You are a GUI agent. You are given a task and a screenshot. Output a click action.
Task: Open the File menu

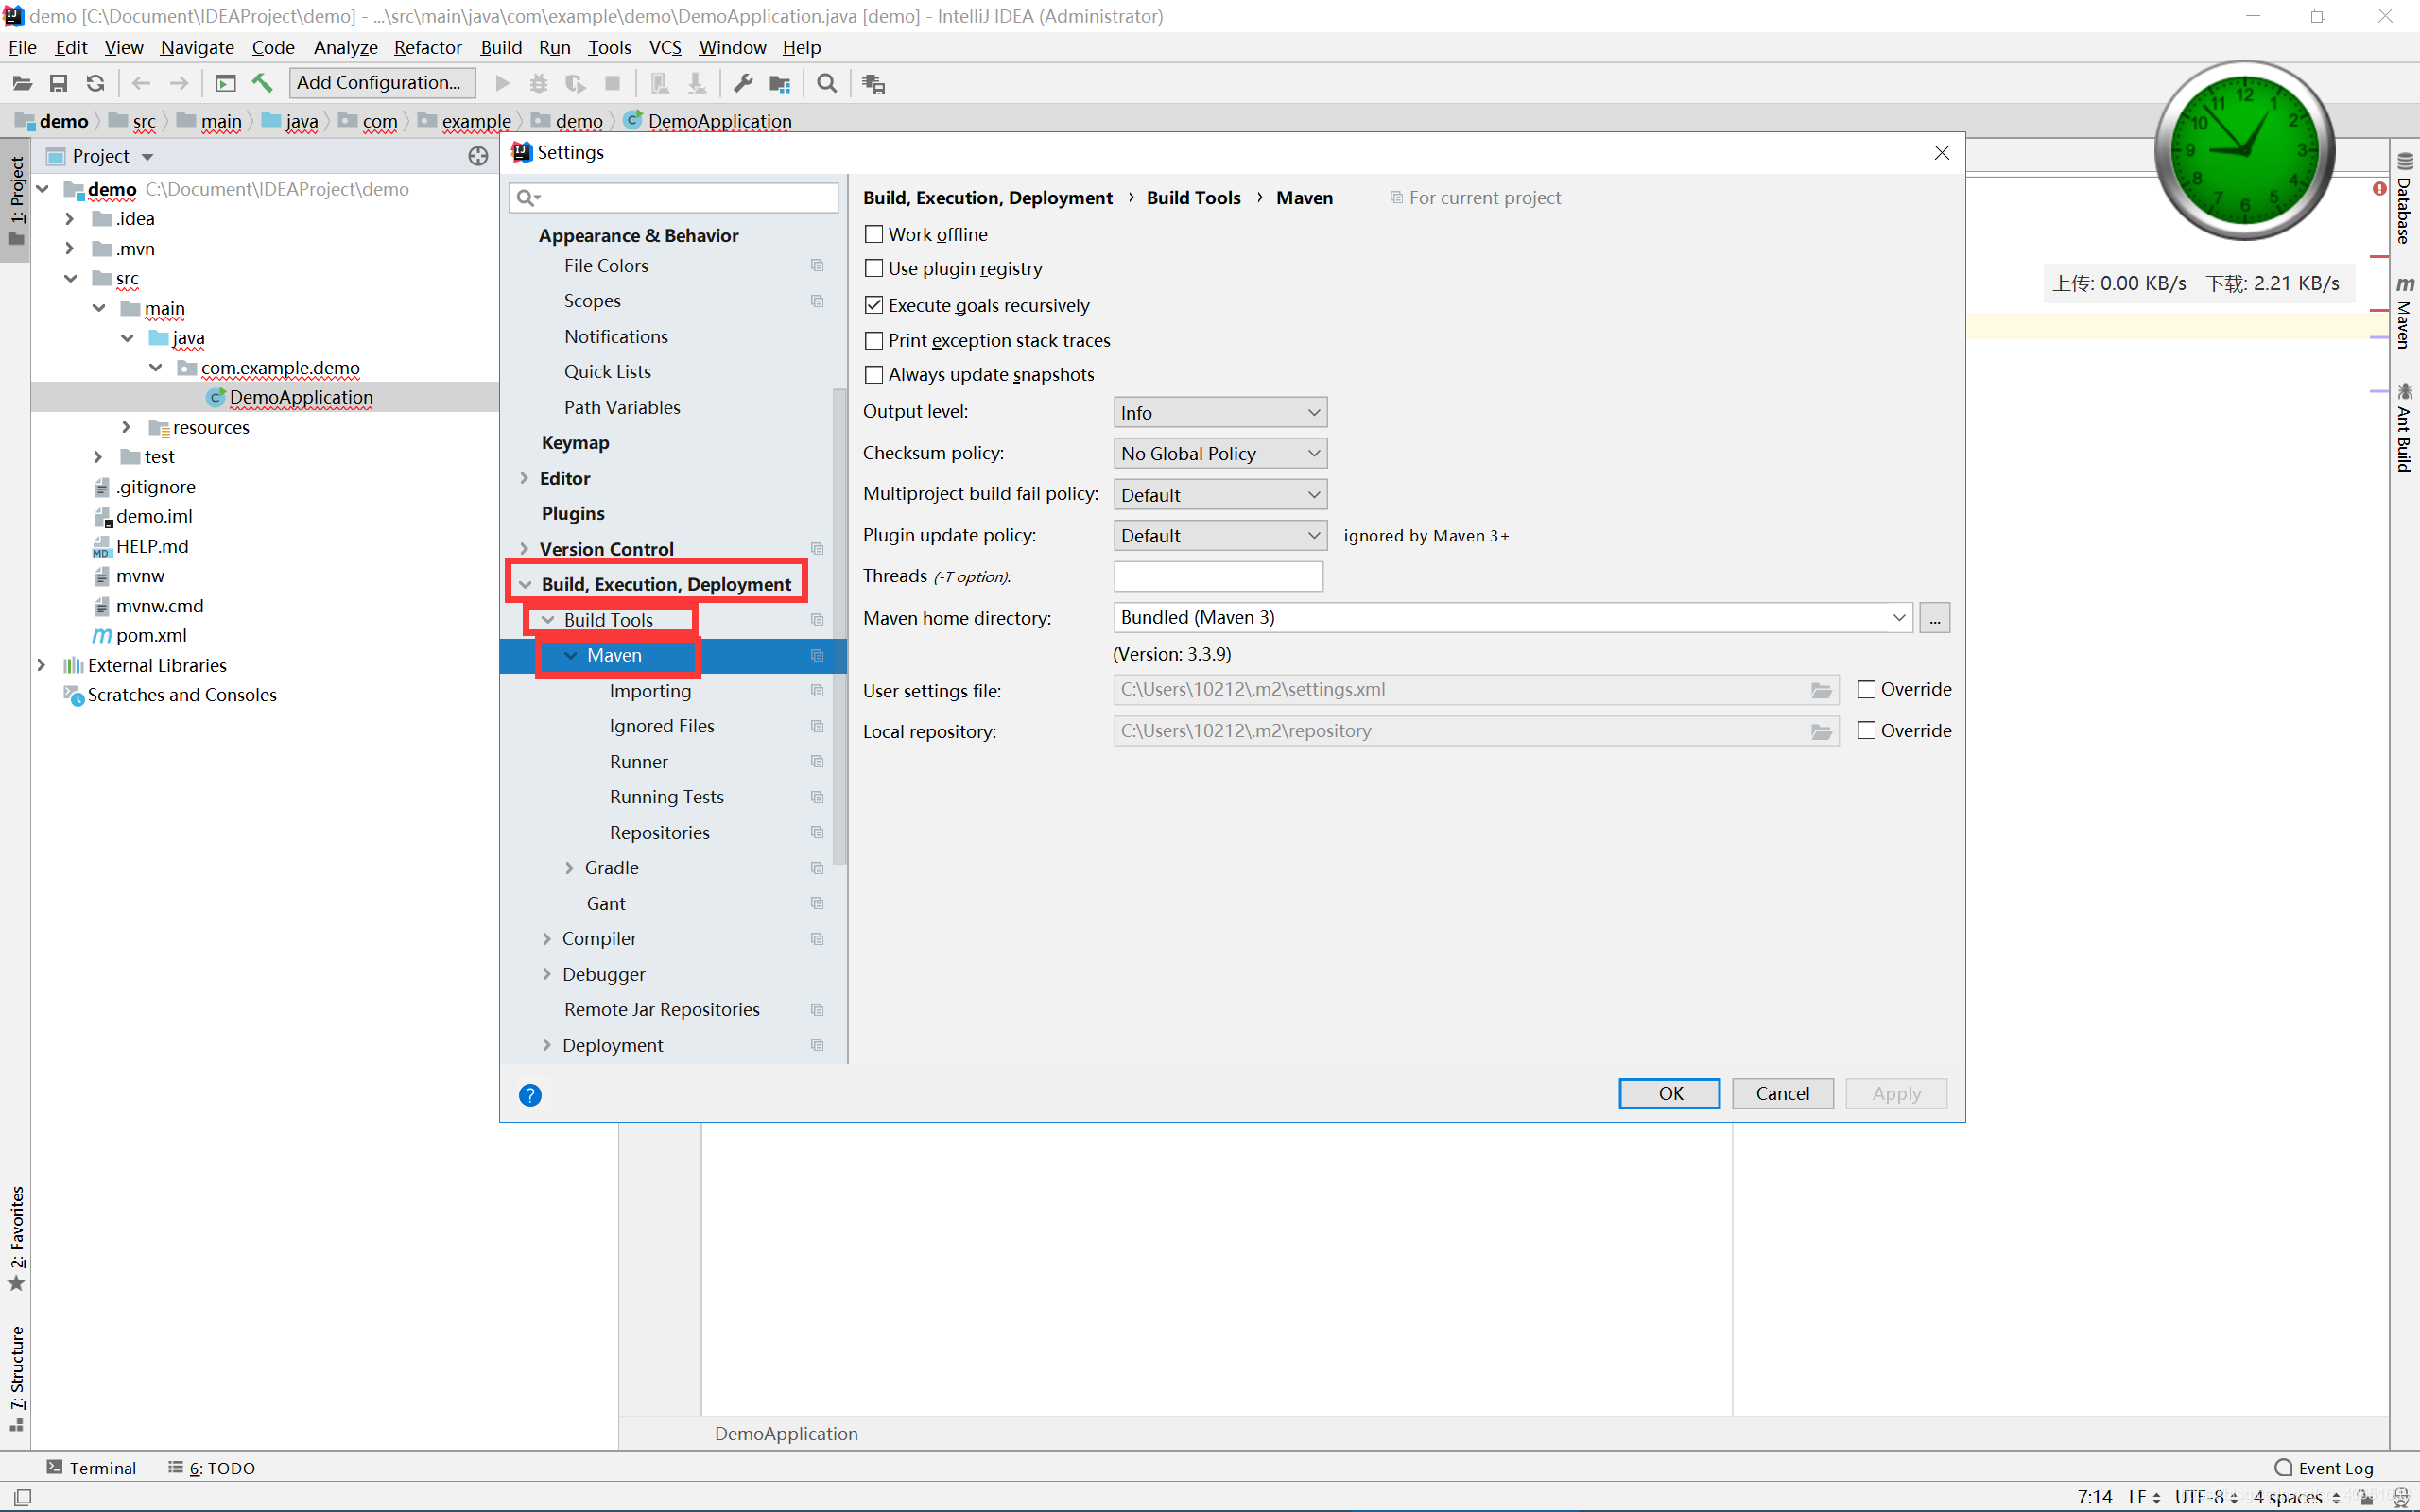pyautogui.click(x=22, y=47)
